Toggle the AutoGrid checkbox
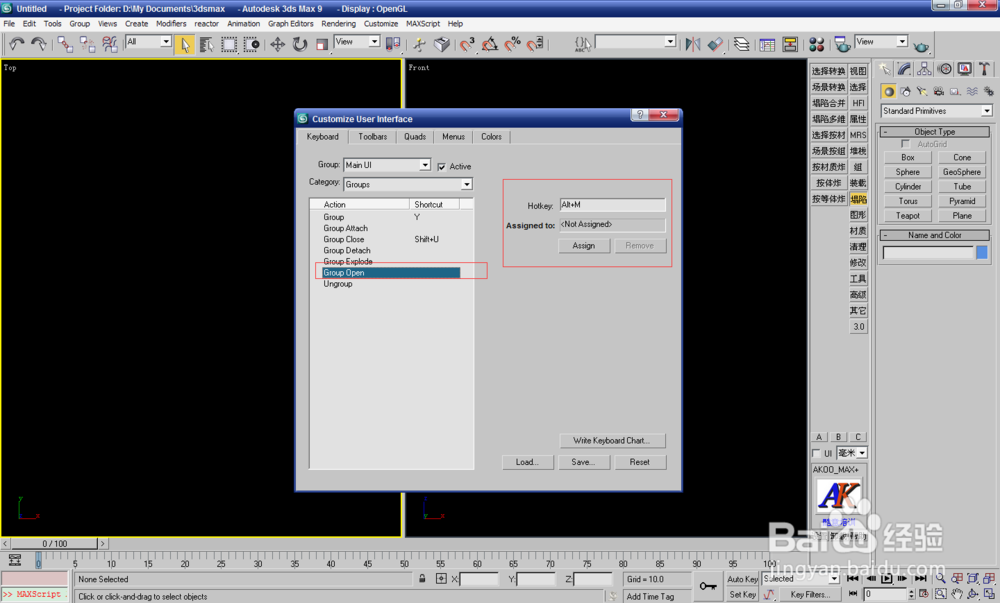The width and height of the screenshot is (1000, 603). (905, 144)
